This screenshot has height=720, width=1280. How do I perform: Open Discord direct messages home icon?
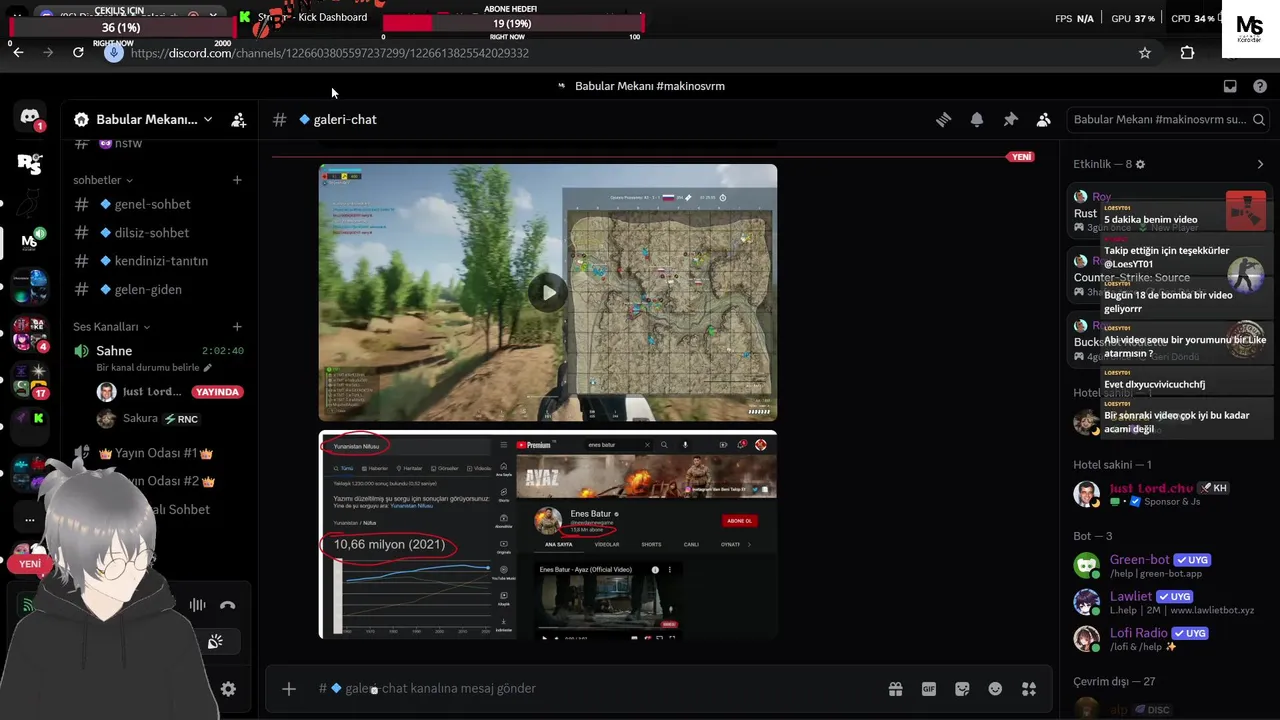tap(30, 117)
